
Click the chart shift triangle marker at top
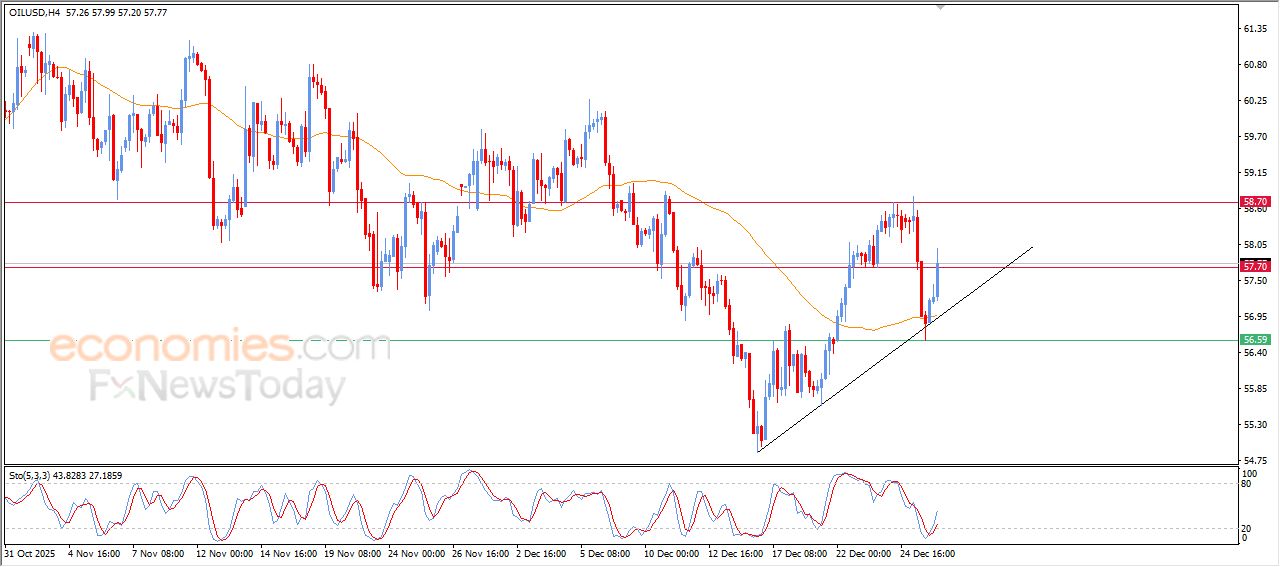pyautogui.click(x=939, y=7)
